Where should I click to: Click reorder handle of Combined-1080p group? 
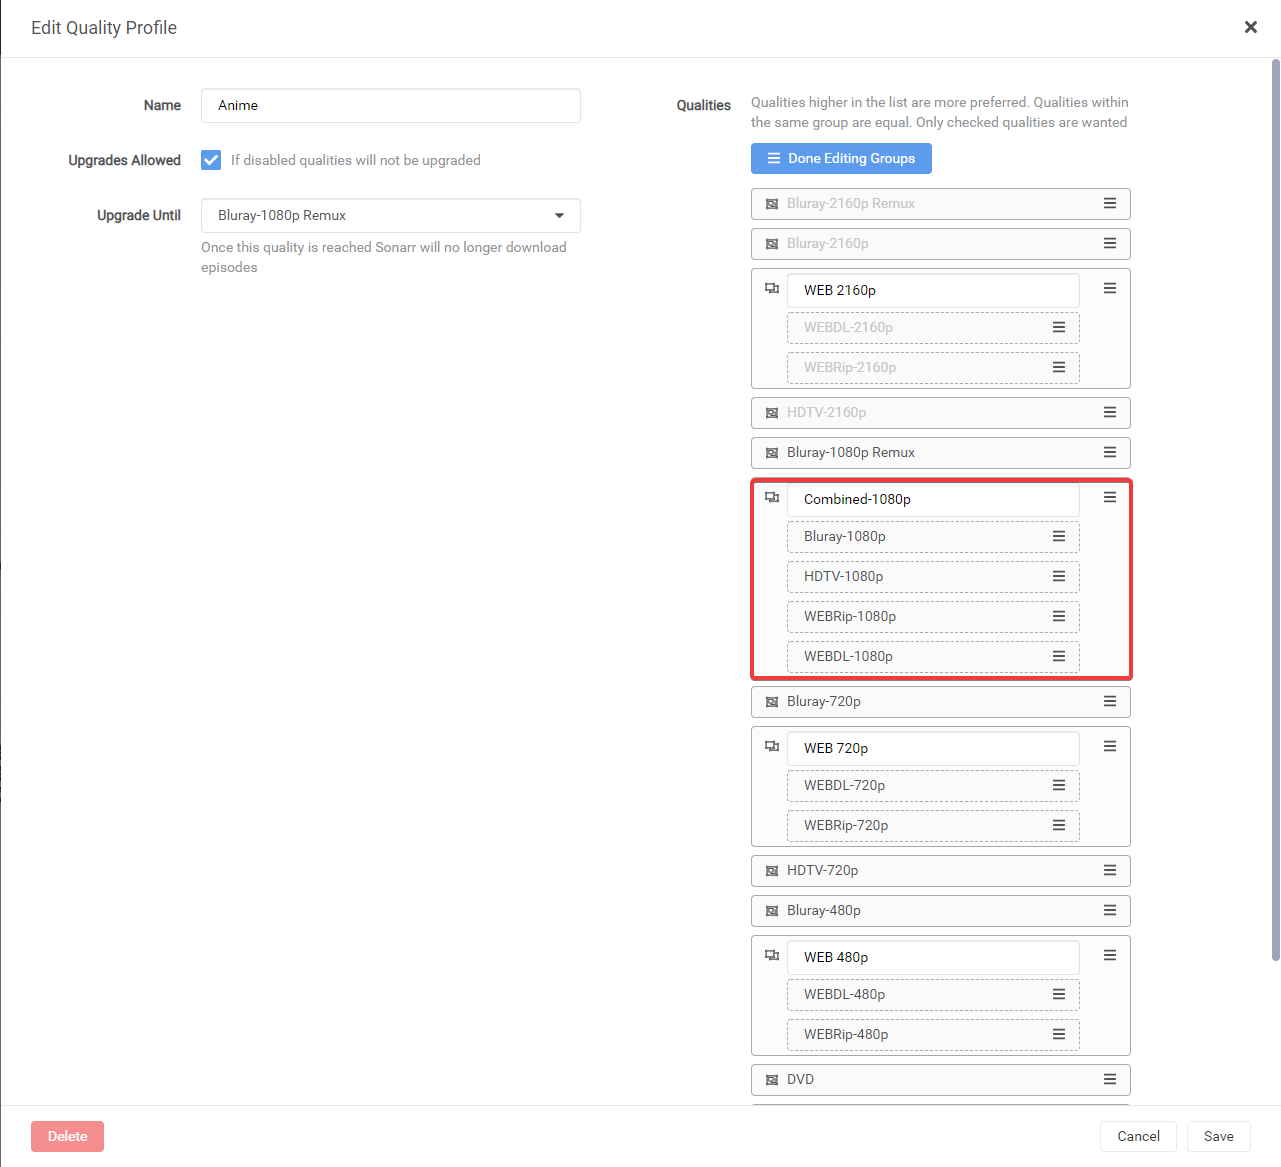(x=1110, y=497)
